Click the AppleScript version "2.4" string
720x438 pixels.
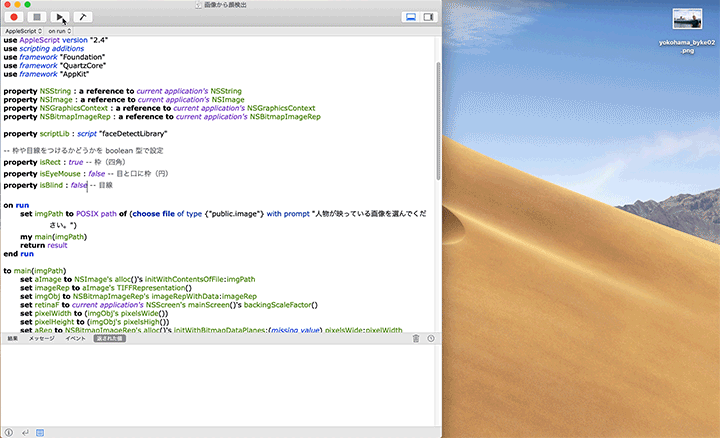click(99, 40)
